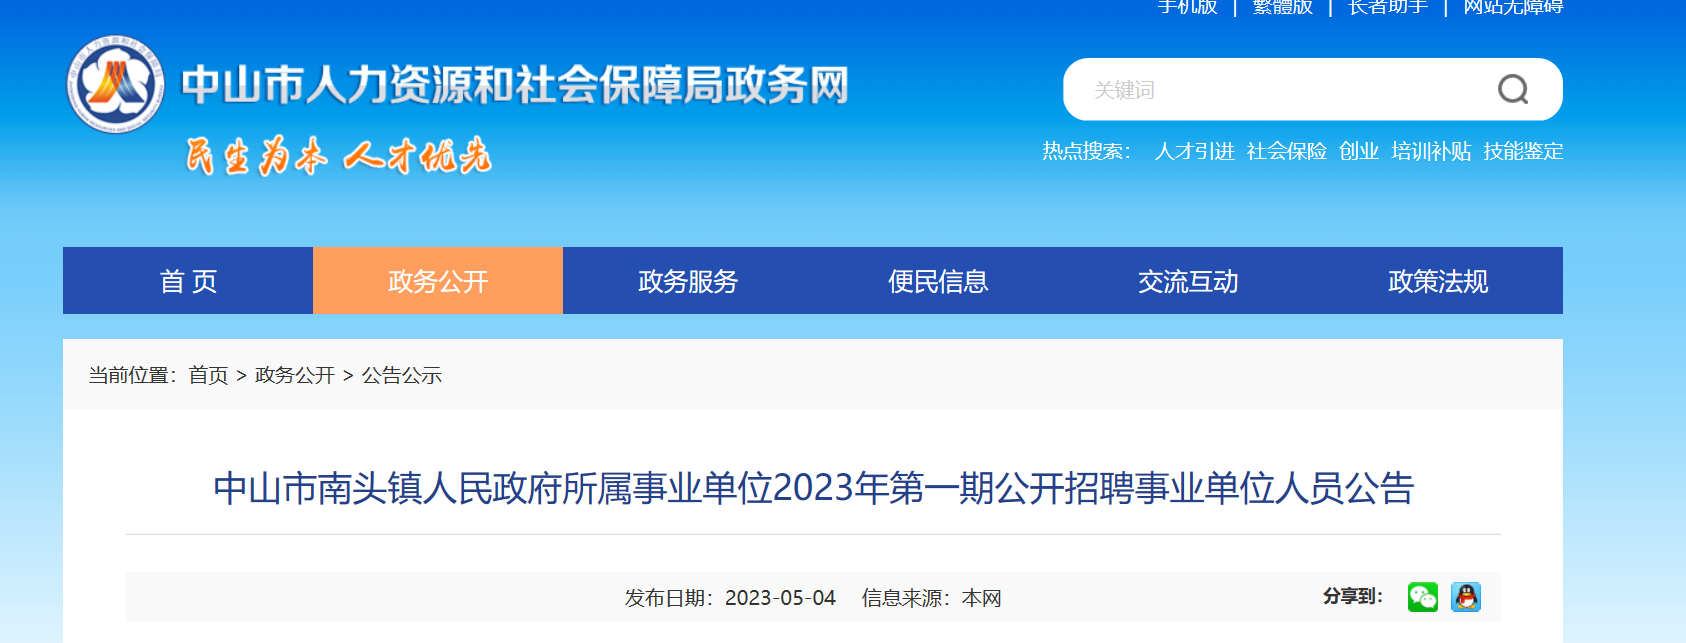Click the slogan 民生为本 人才优先
Screen dimensions: 1686x643
(x=338, y=156)
